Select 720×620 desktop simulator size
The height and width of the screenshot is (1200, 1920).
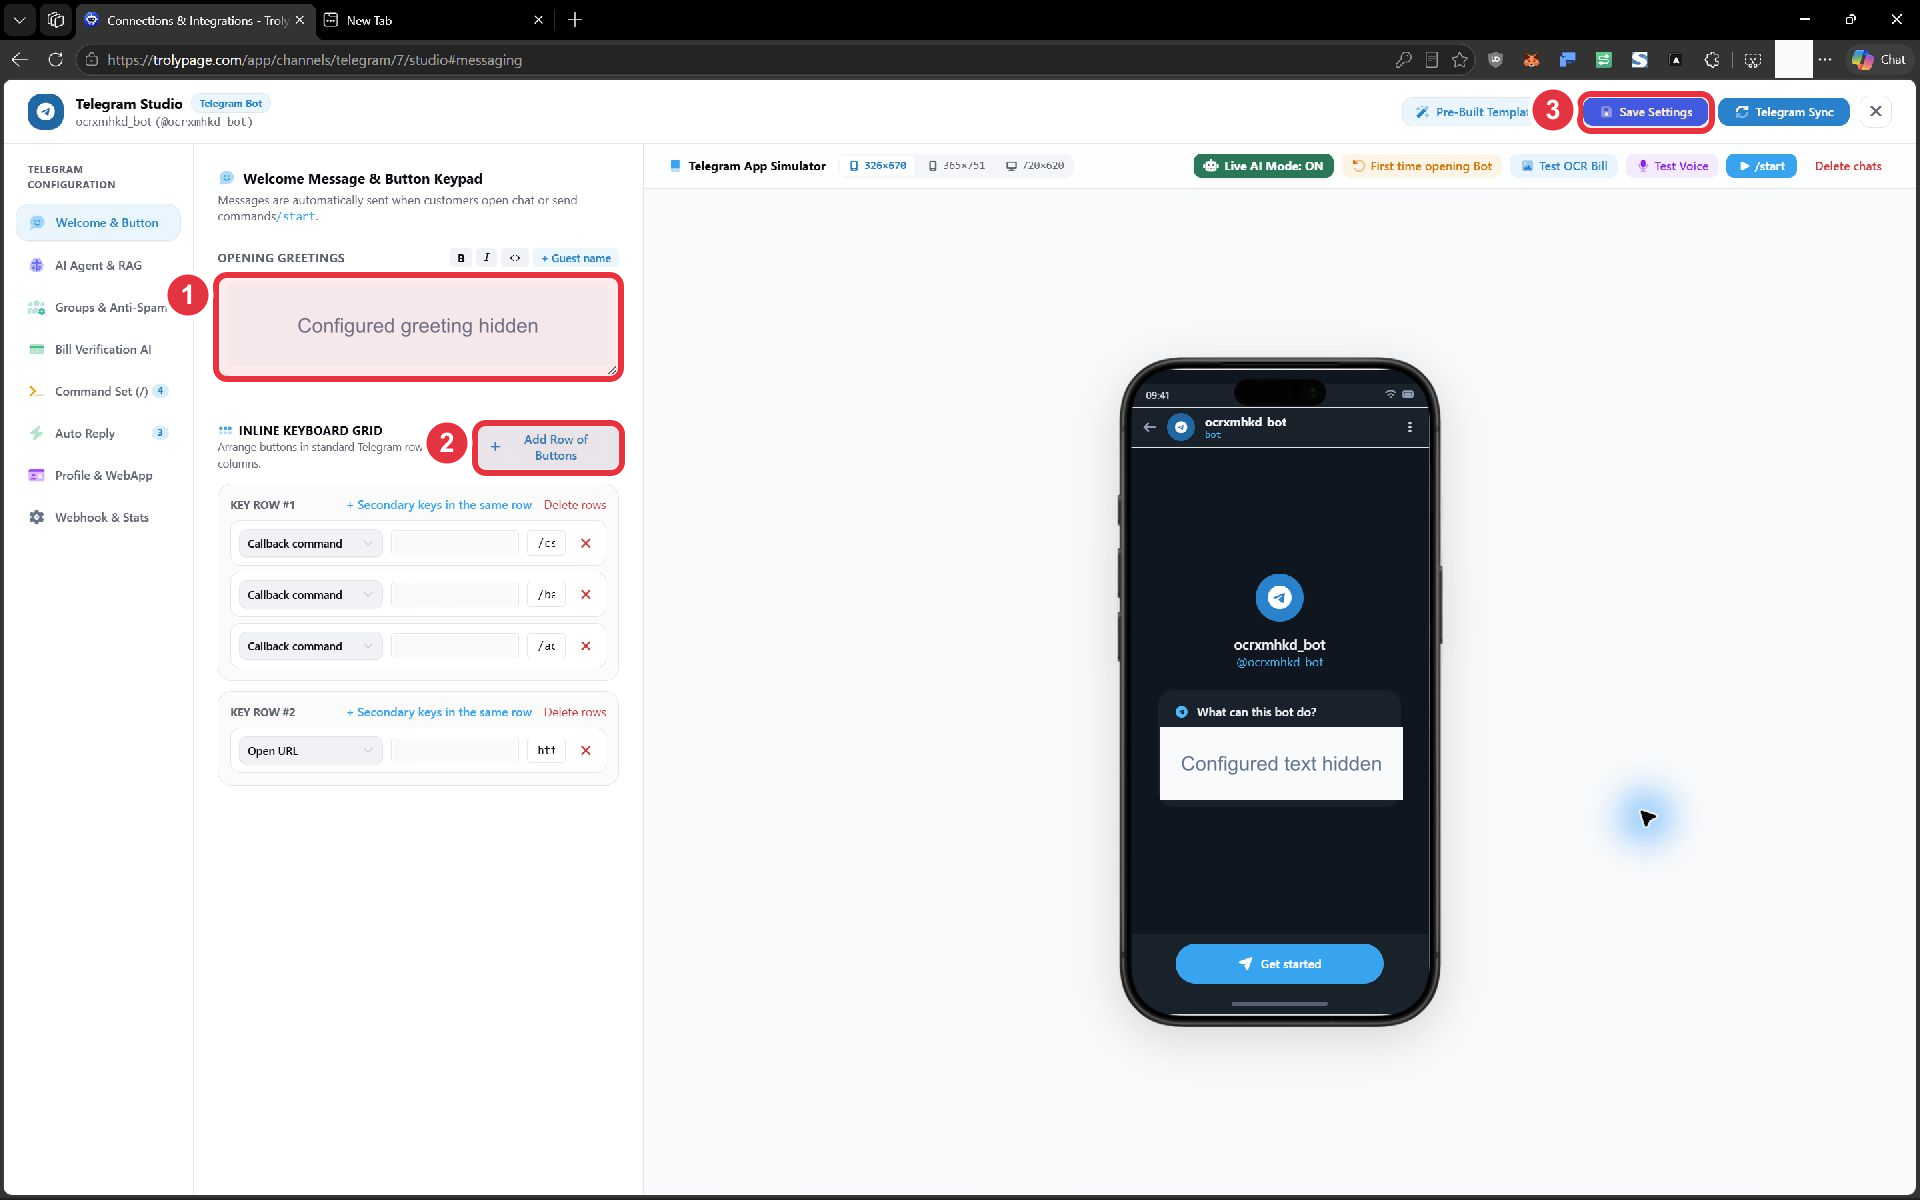[1035, 166]
